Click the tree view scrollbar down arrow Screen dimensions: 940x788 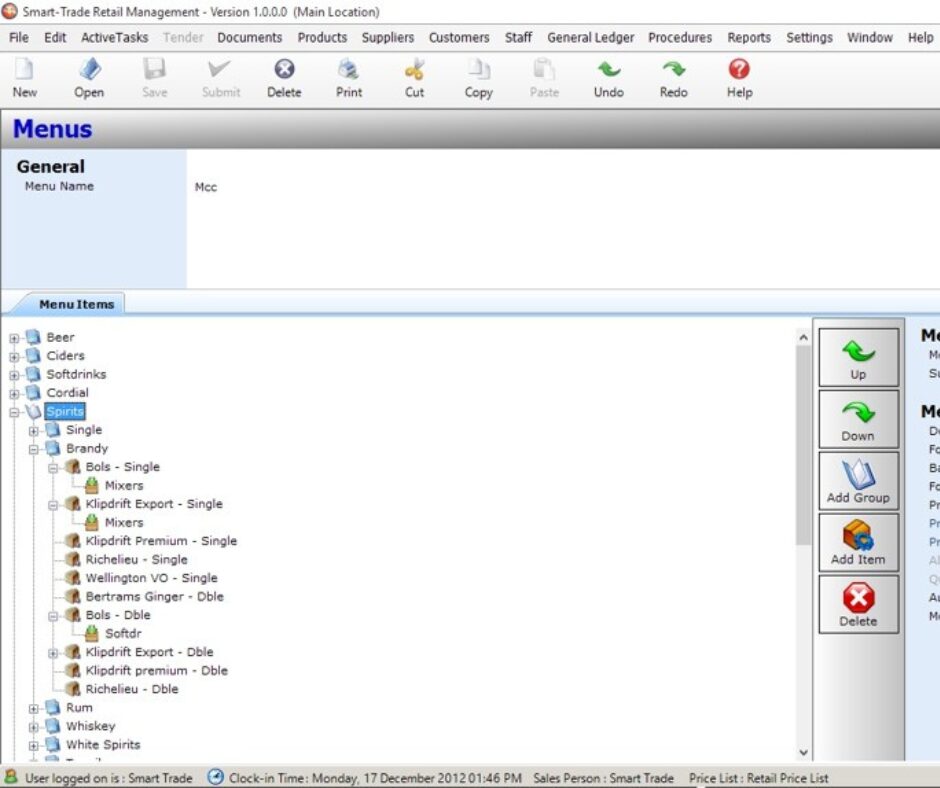(803, 752)
